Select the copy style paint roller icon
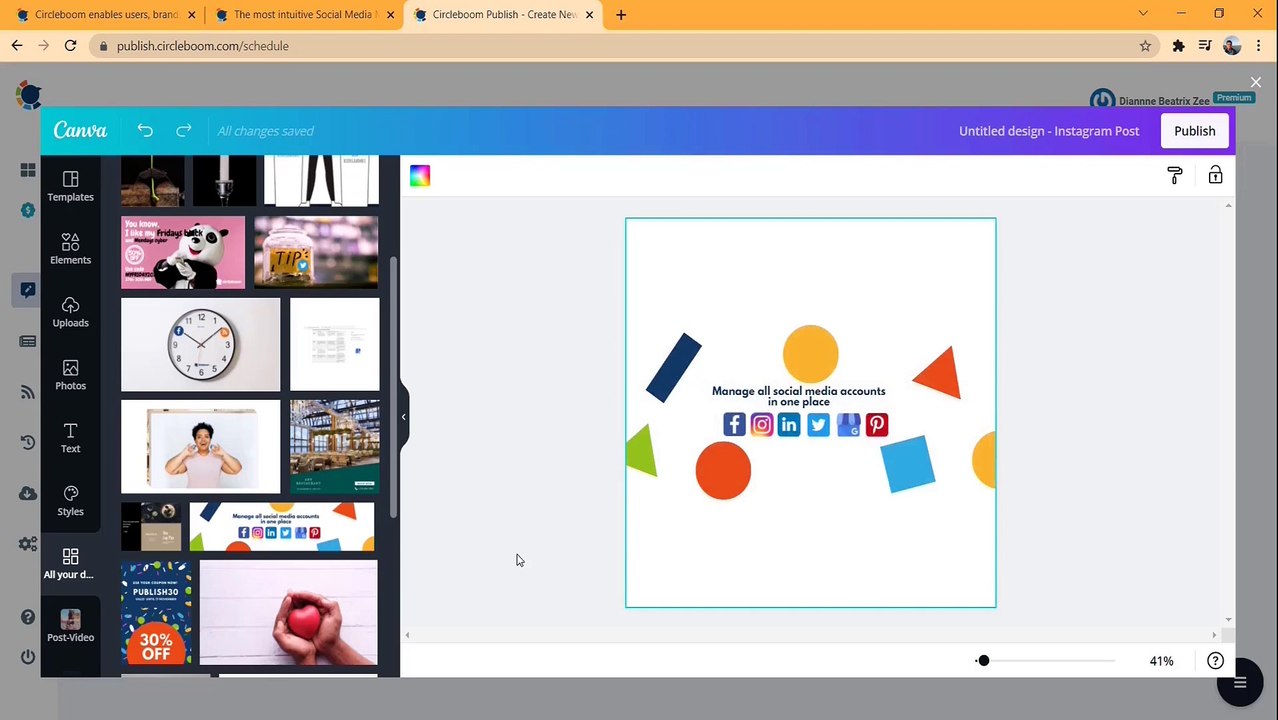Image resolution: width=1278 pixels, height=720 pixels. [x=1175, y=176]
